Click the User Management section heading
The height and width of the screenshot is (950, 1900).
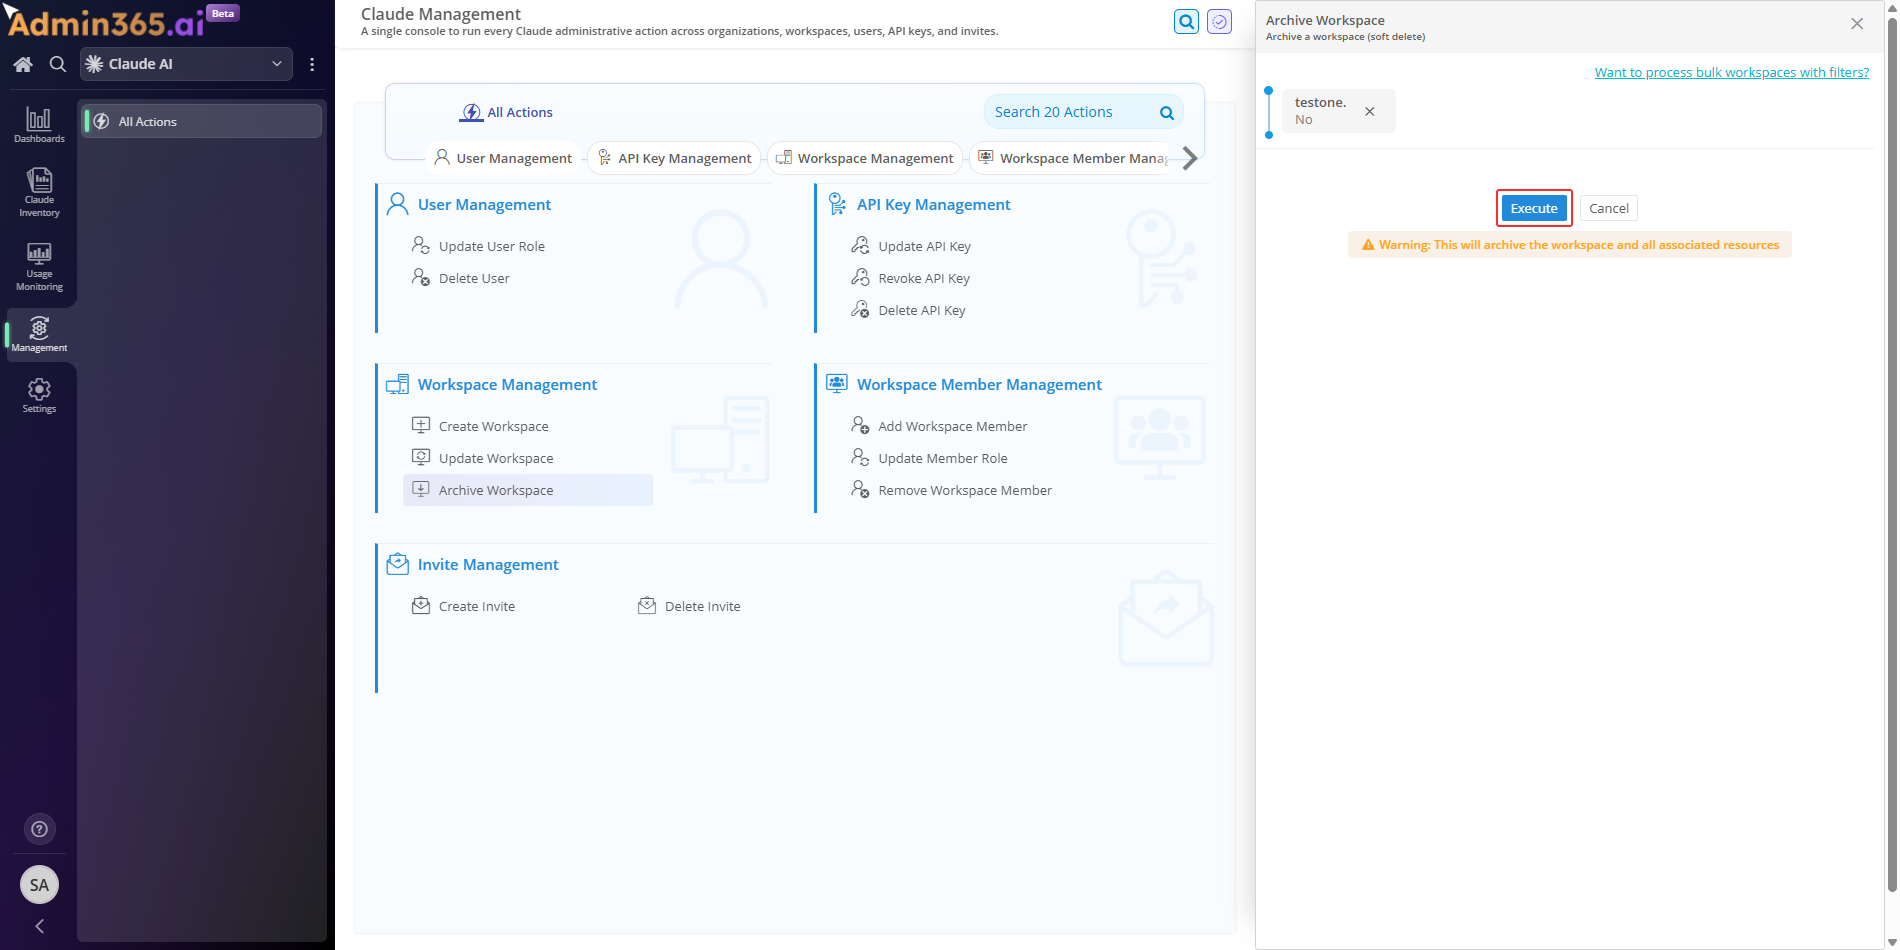[484, 204]
